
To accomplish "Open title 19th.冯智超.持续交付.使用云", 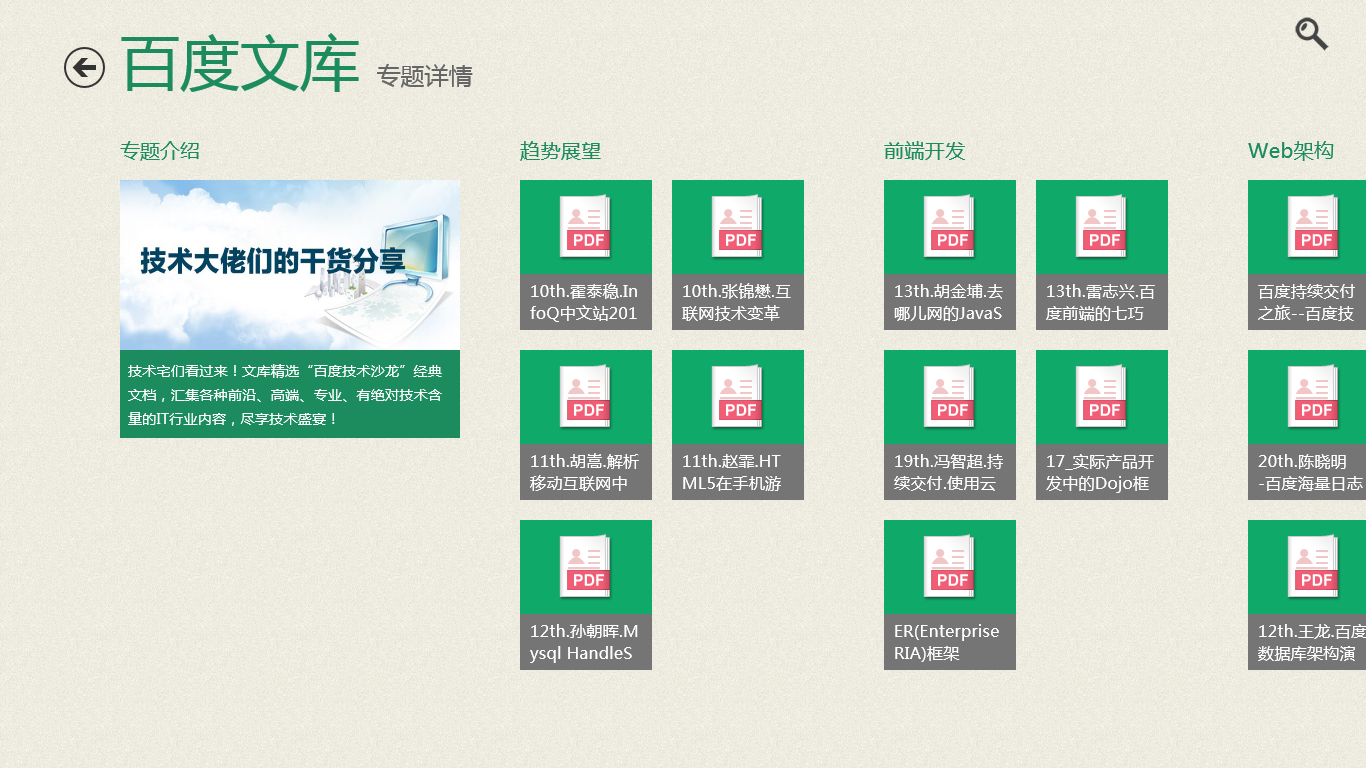I will click(x=950, y=472).
